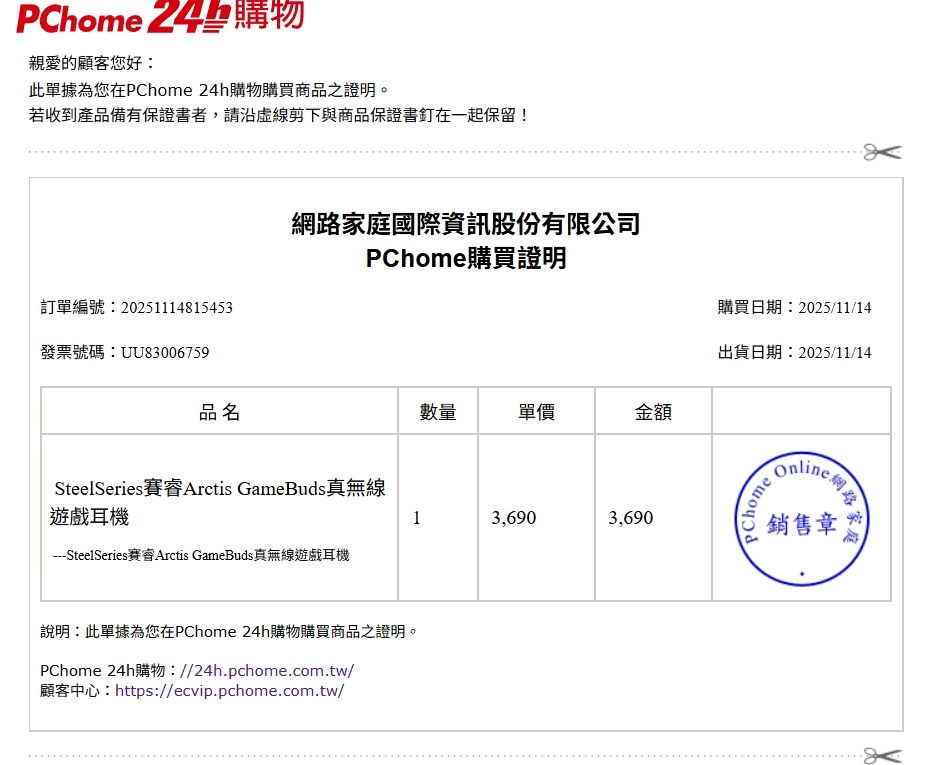Click the PChome購買證明 title
The width and height of the screenshot is (932, 765).
click(466, 259)
